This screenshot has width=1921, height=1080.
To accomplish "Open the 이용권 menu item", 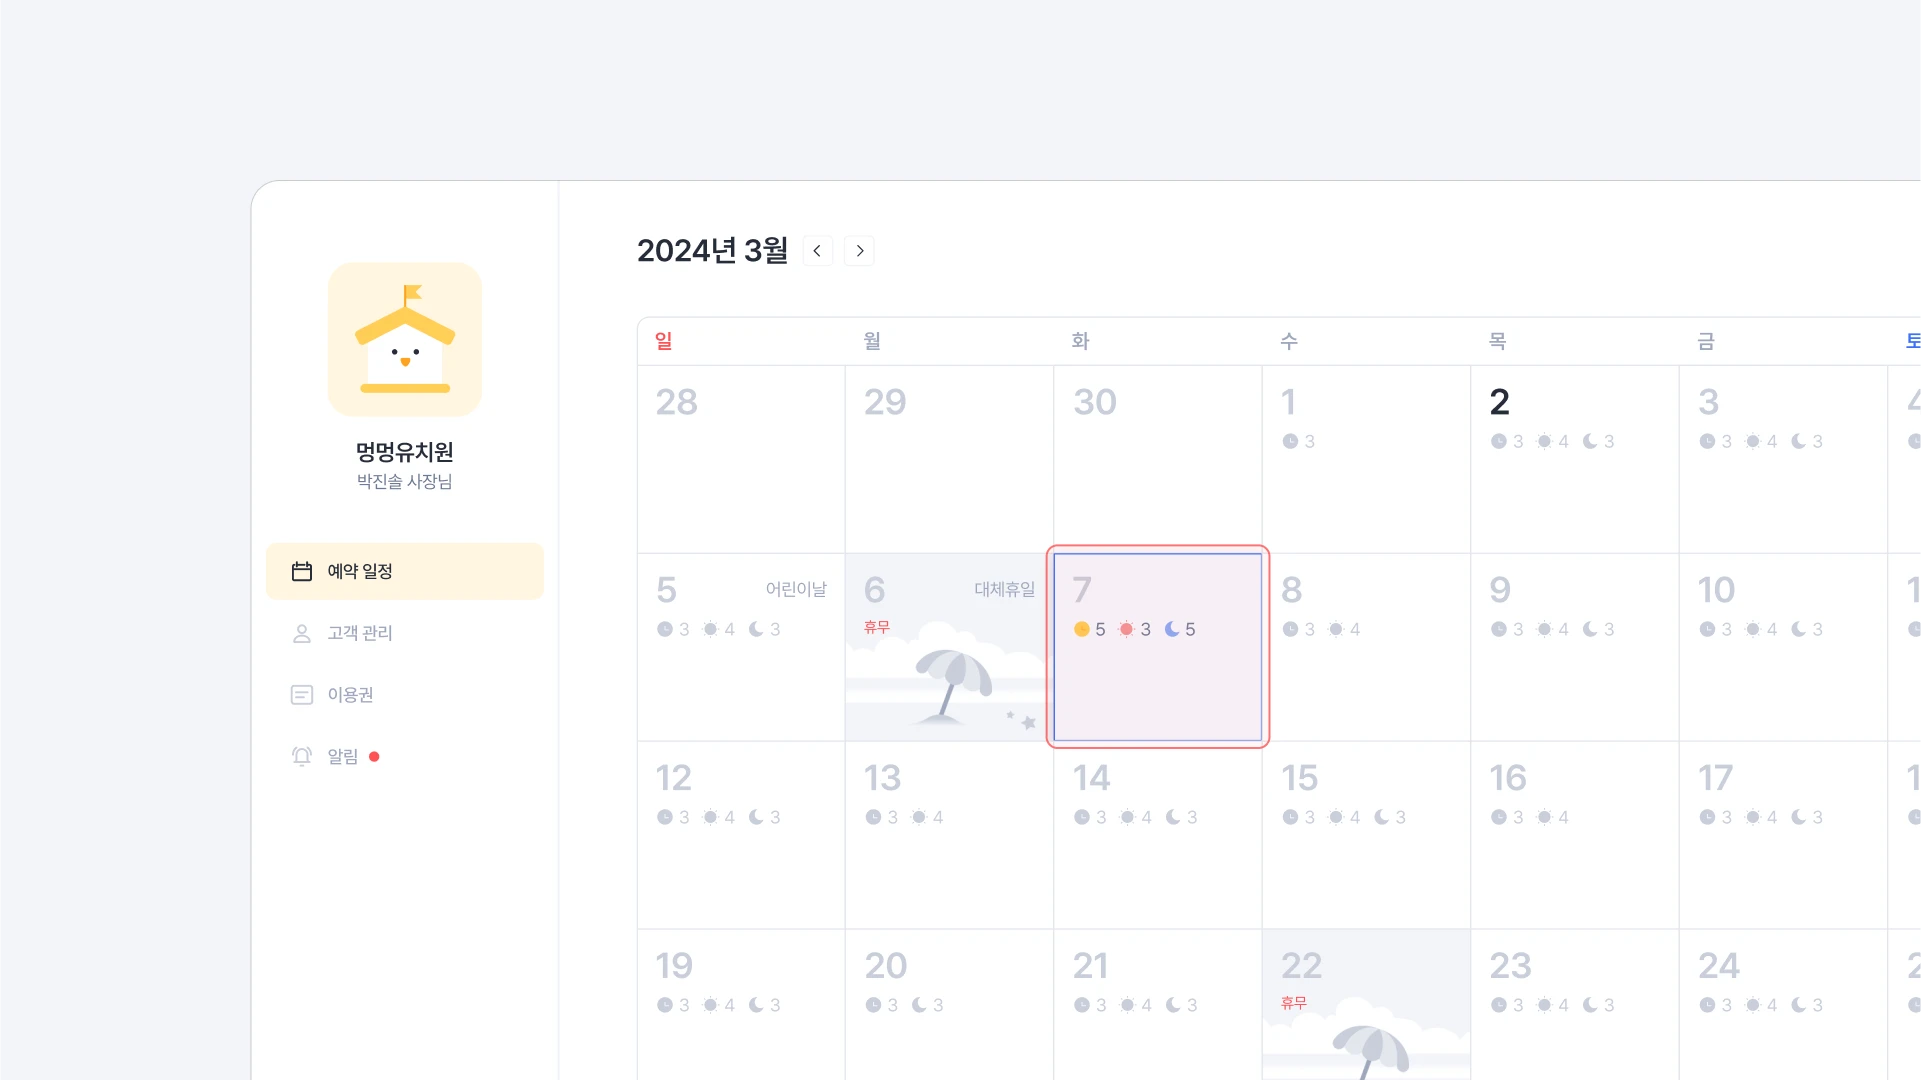I will pyautogui.click(x=405, y=695).
